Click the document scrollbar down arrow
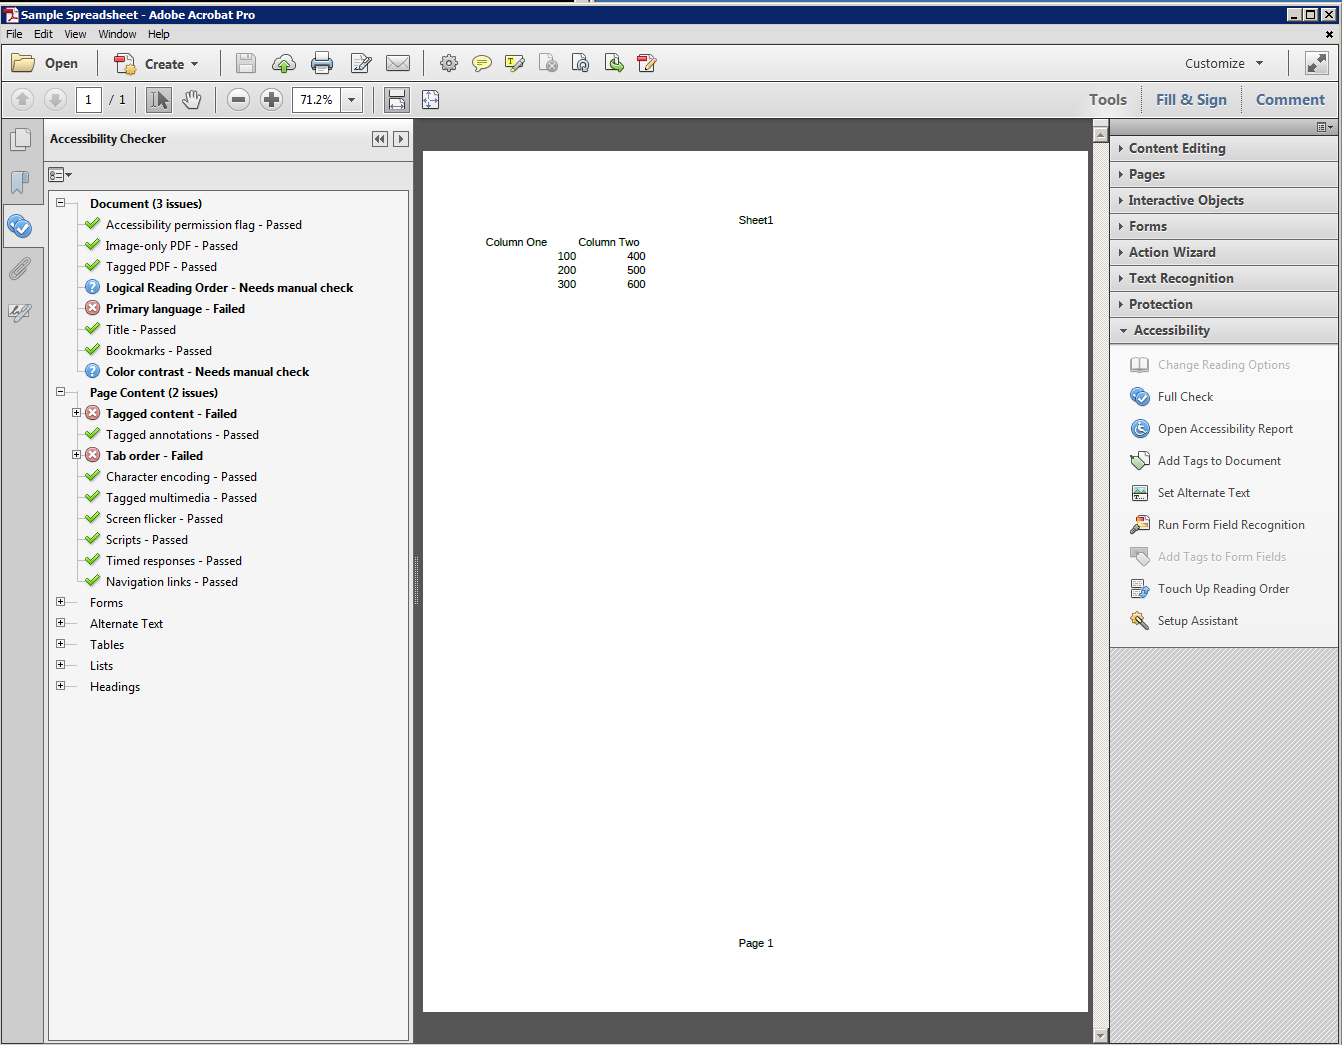 pos(1100,1036)
